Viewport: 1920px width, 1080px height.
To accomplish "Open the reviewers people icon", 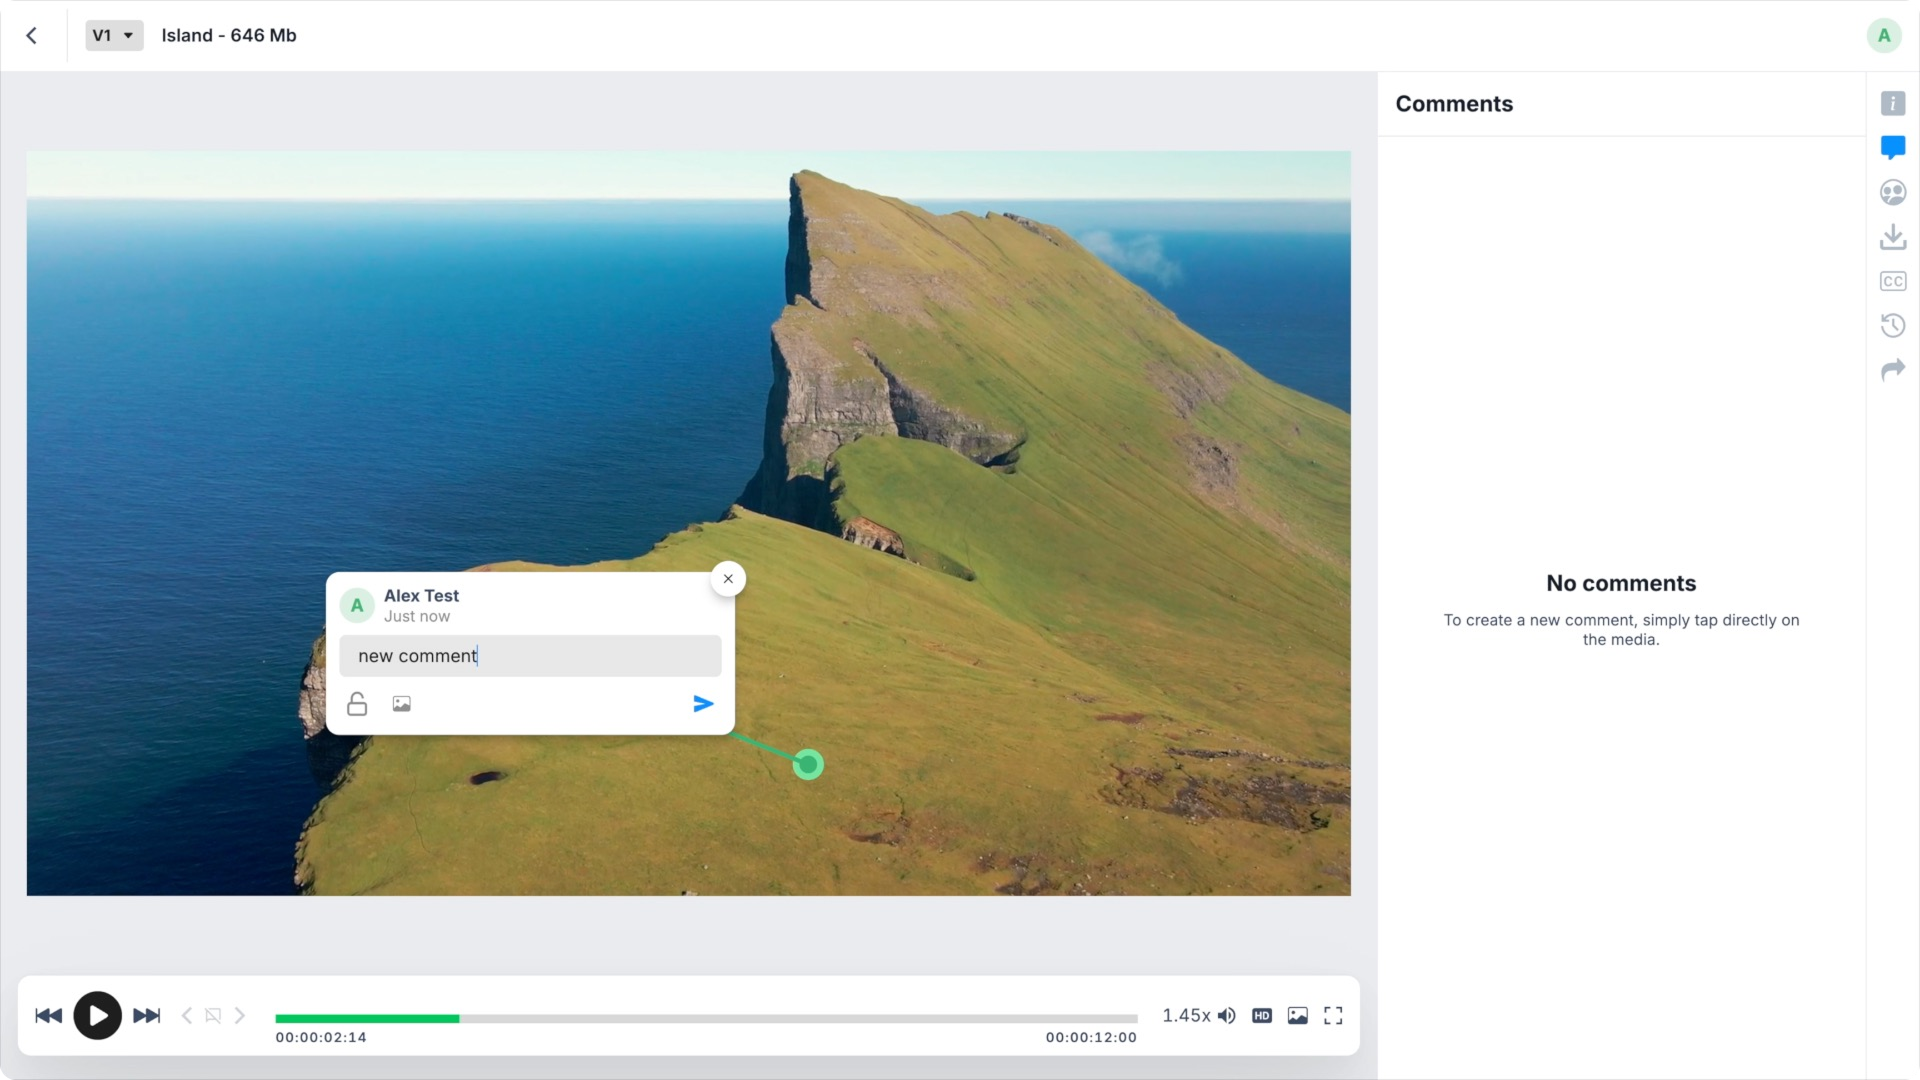I will 1892,192.
